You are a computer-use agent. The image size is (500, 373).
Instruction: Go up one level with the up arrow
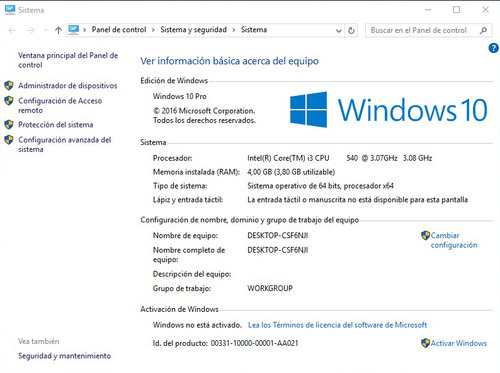(58, 30)
